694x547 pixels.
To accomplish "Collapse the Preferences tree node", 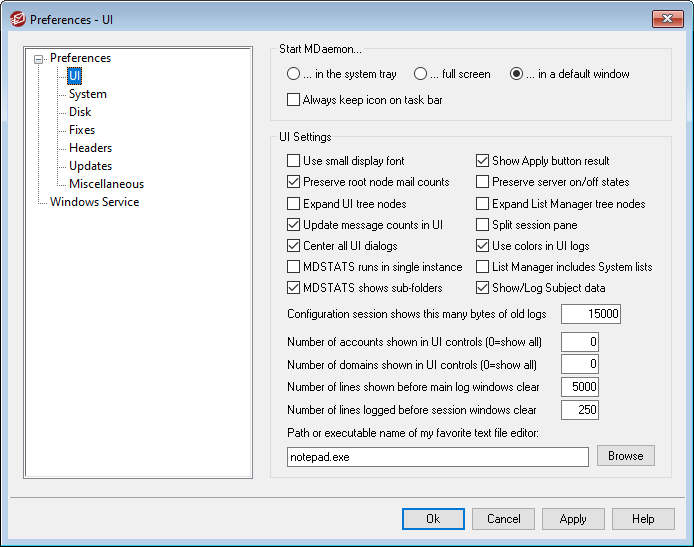I will point(39,59).
